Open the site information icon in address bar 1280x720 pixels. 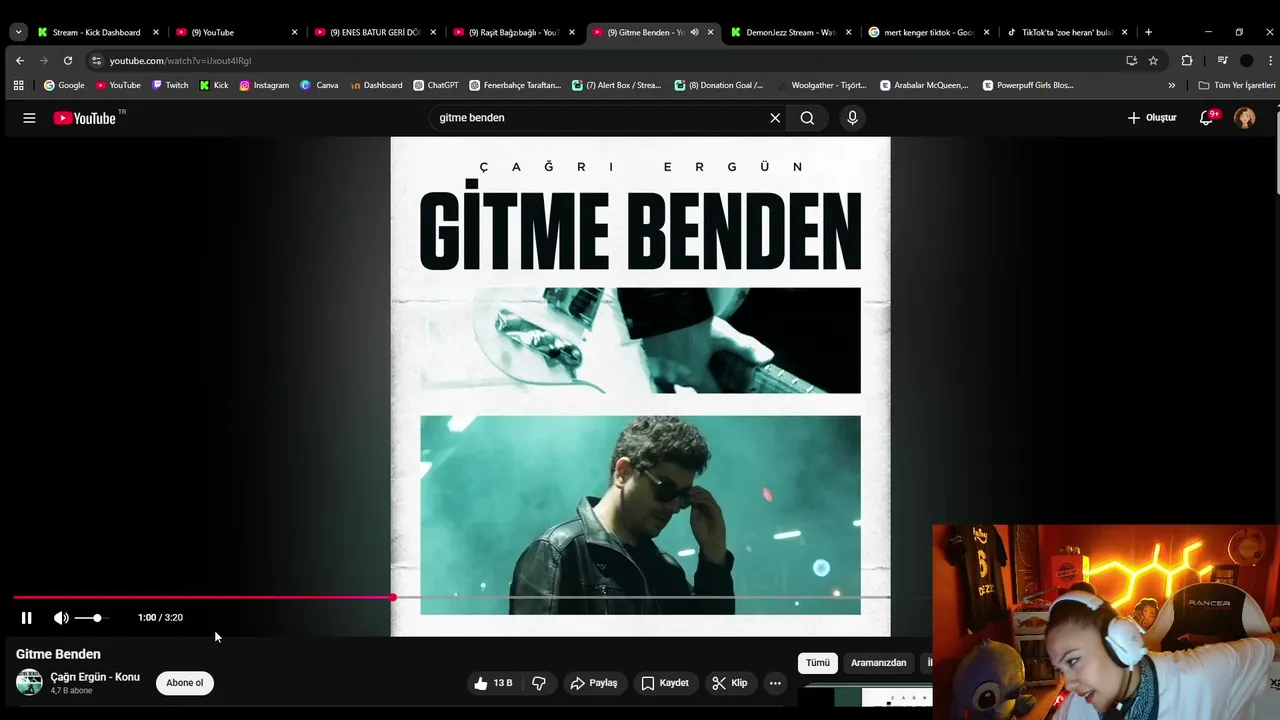click(x=96, y=60)
